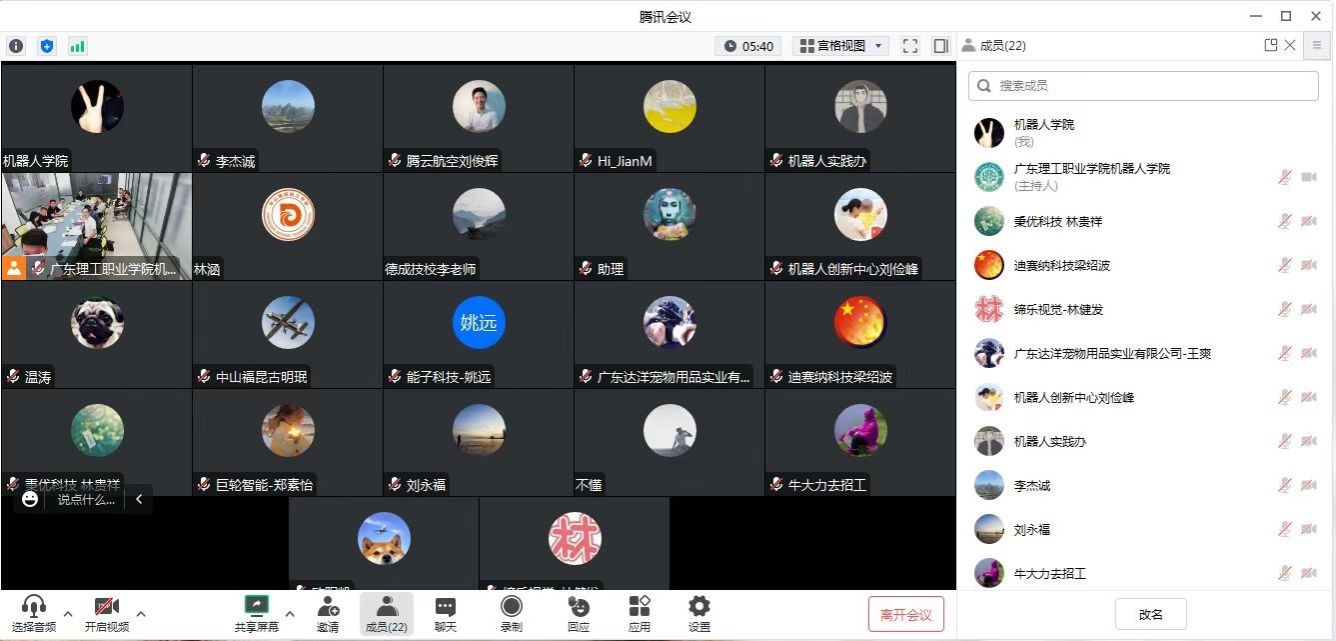Open the security shield icon
Screen dimensions: 1336x641
[47, 46]
